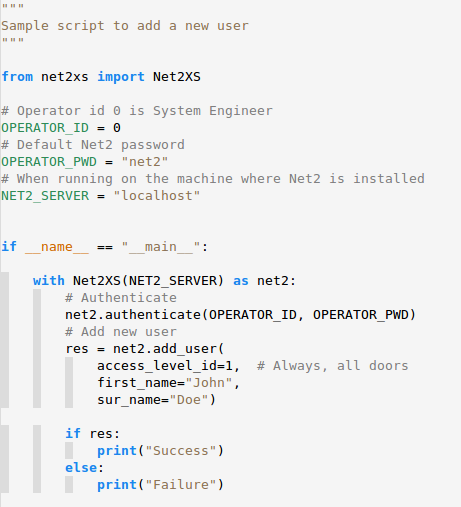461x507 pixels.
Task: Click the 'from' keyword in import line
Action: click(17, 77)
